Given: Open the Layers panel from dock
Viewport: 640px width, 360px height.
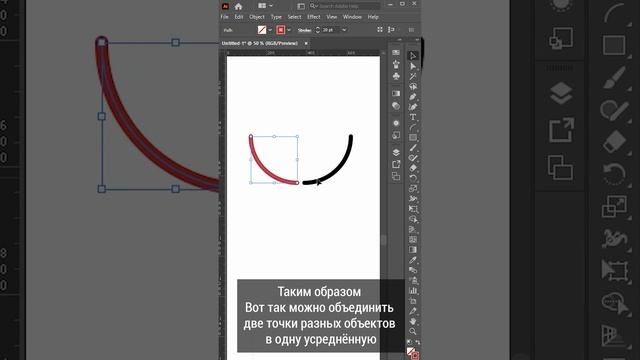Looking at the screenshot, I should pos(396,152).
